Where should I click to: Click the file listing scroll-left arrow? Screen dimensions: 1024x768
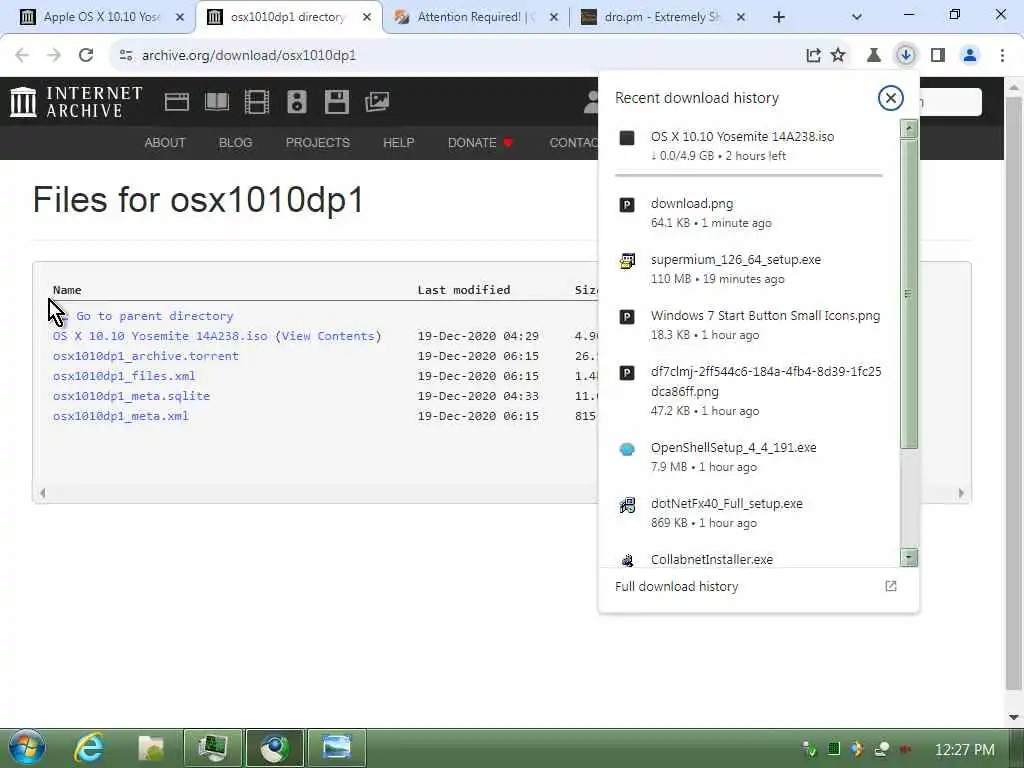point(42,493)
